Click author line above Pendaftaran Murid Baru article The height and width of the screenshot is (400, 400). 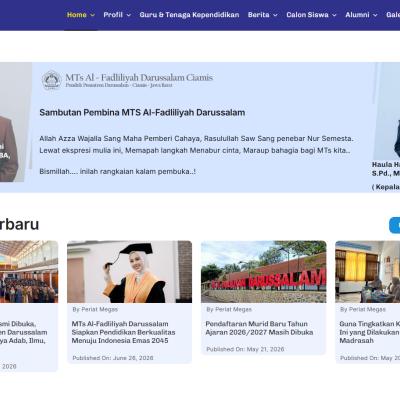click(x=229, y=309)
